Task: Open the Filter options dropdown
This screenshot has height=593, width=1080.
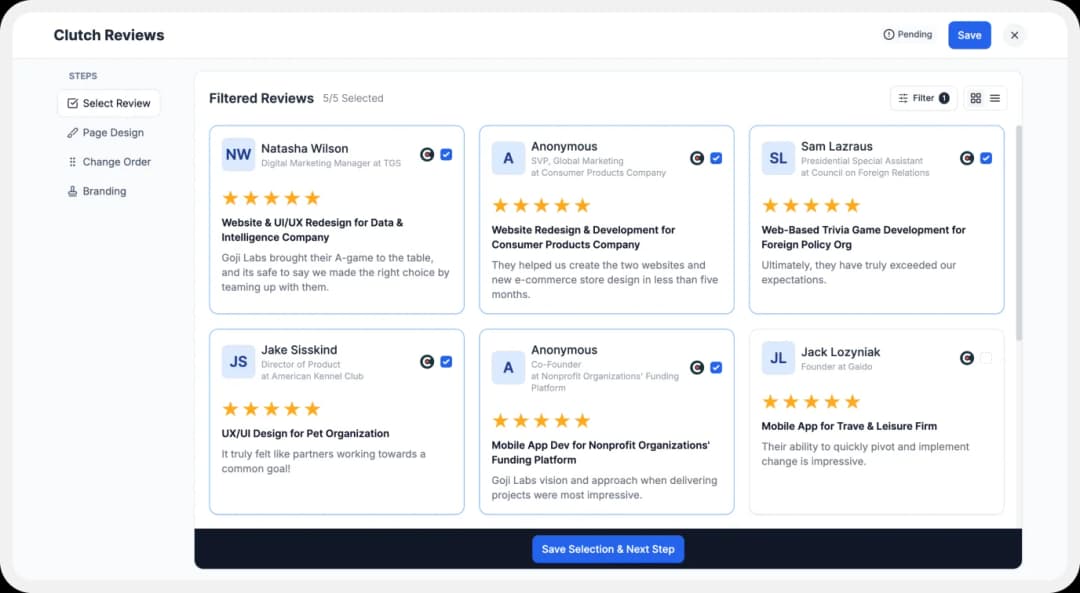Action: 923,98
